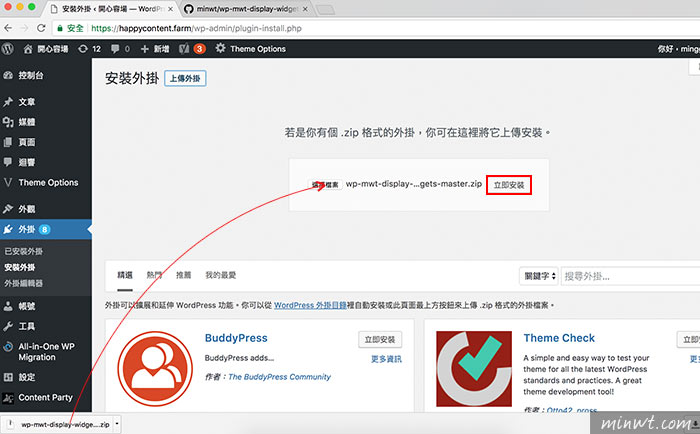700x434 pixels.
Task: Open the Pages (頁面) sidebar icon
Action: (x=8, y=142)
